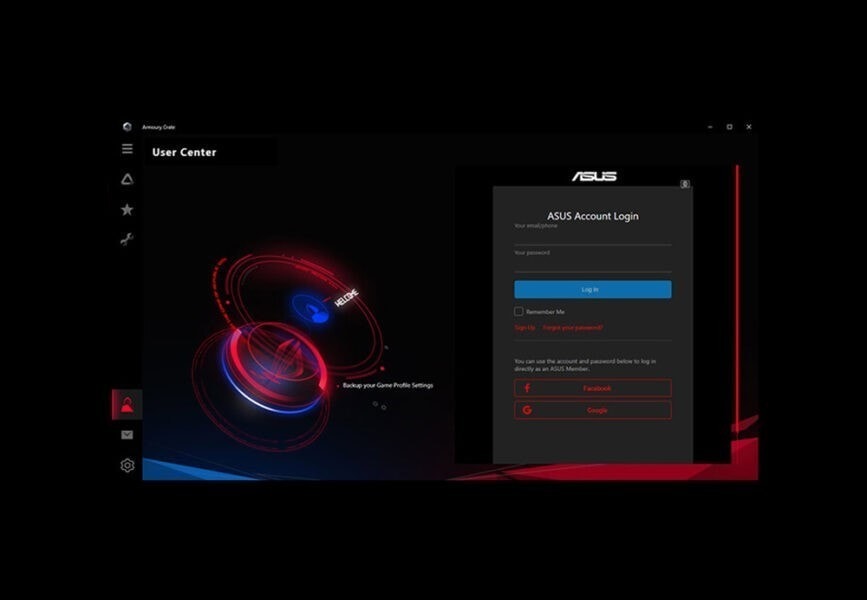Screen dimensions: 867x600
Task: Open the Settings gear in the sidebar
Action: click(x=127, y=465)
